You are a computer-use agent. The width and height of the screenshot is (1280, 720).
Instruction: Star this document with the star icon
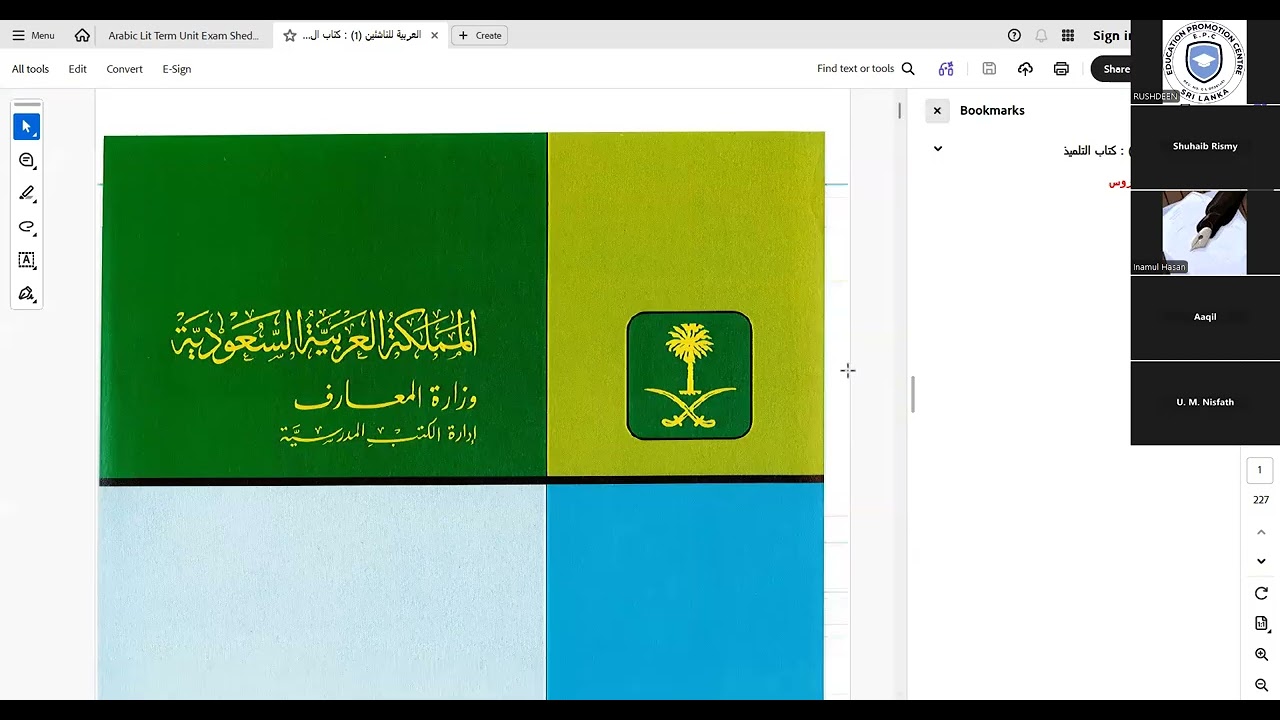(x=290, y=35)
